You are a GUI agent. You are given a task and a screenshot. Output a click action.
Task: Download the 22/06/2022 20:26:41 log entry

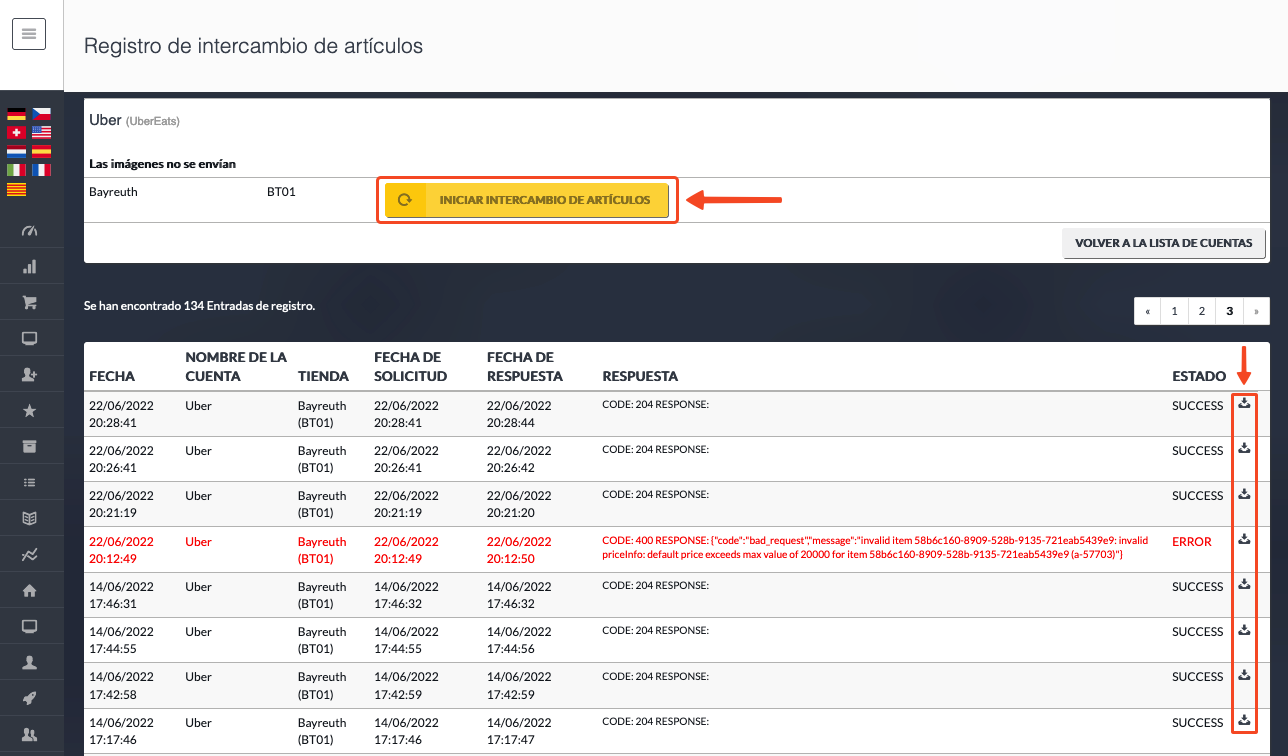pos(1244,448)
